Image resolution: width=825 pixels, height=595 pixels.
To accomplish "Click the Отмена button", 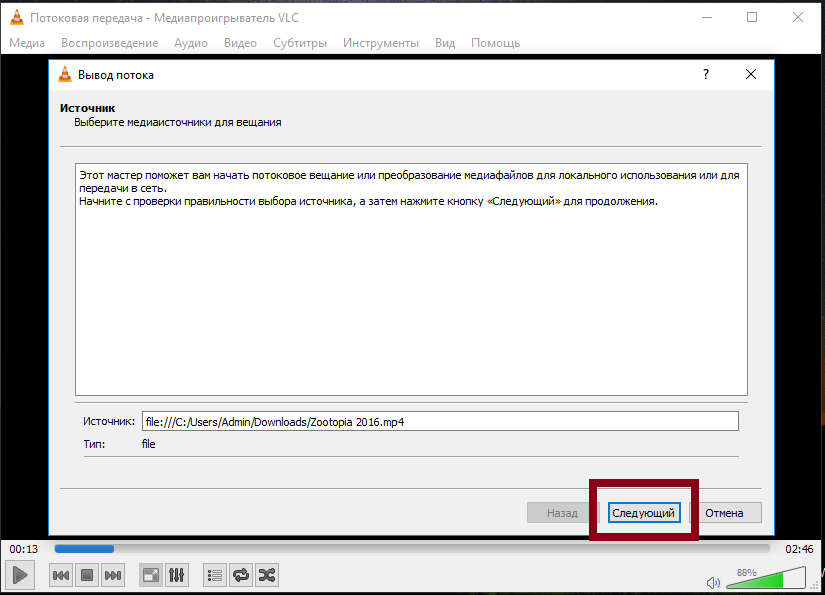I will click(x=724, y=513).
